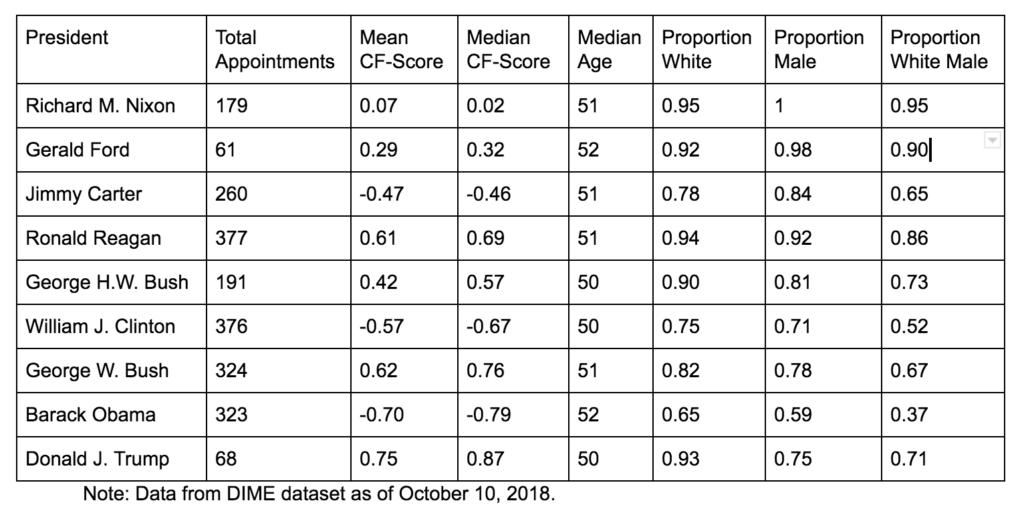Select Donald J. Trump name cell
Screen dimensions: 1024x507
click(x=112, y=459)
